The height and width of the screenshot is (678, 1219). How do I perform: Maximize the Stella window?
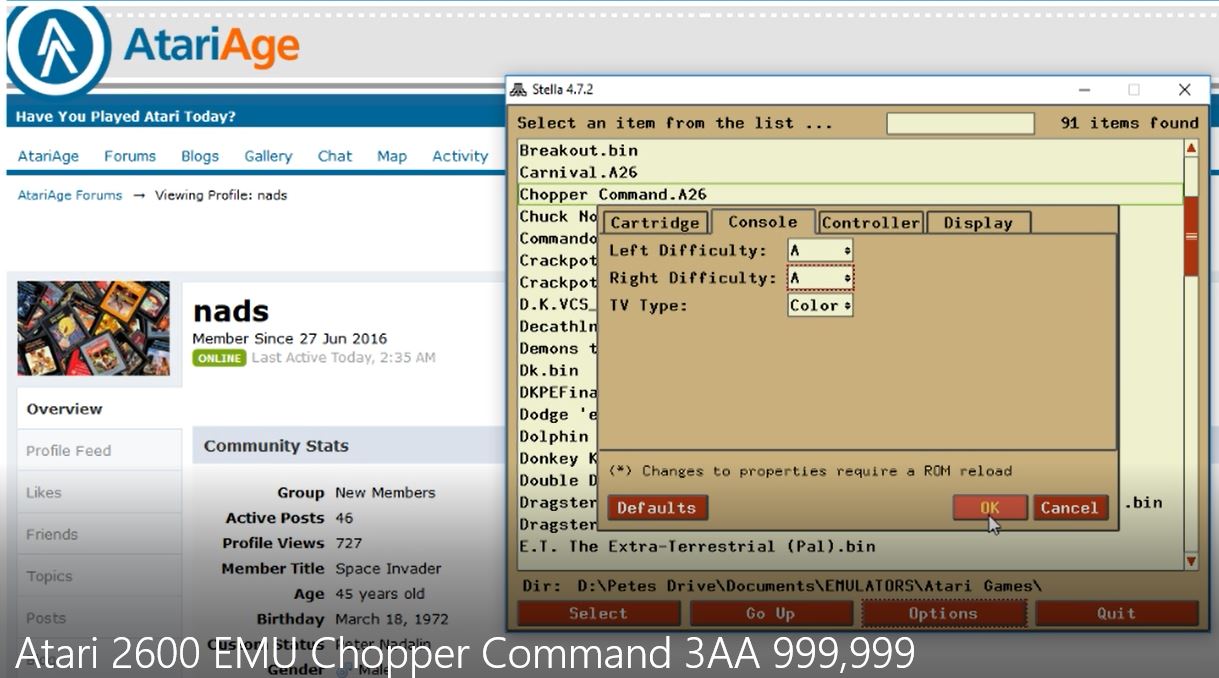tap(1134, 90)
